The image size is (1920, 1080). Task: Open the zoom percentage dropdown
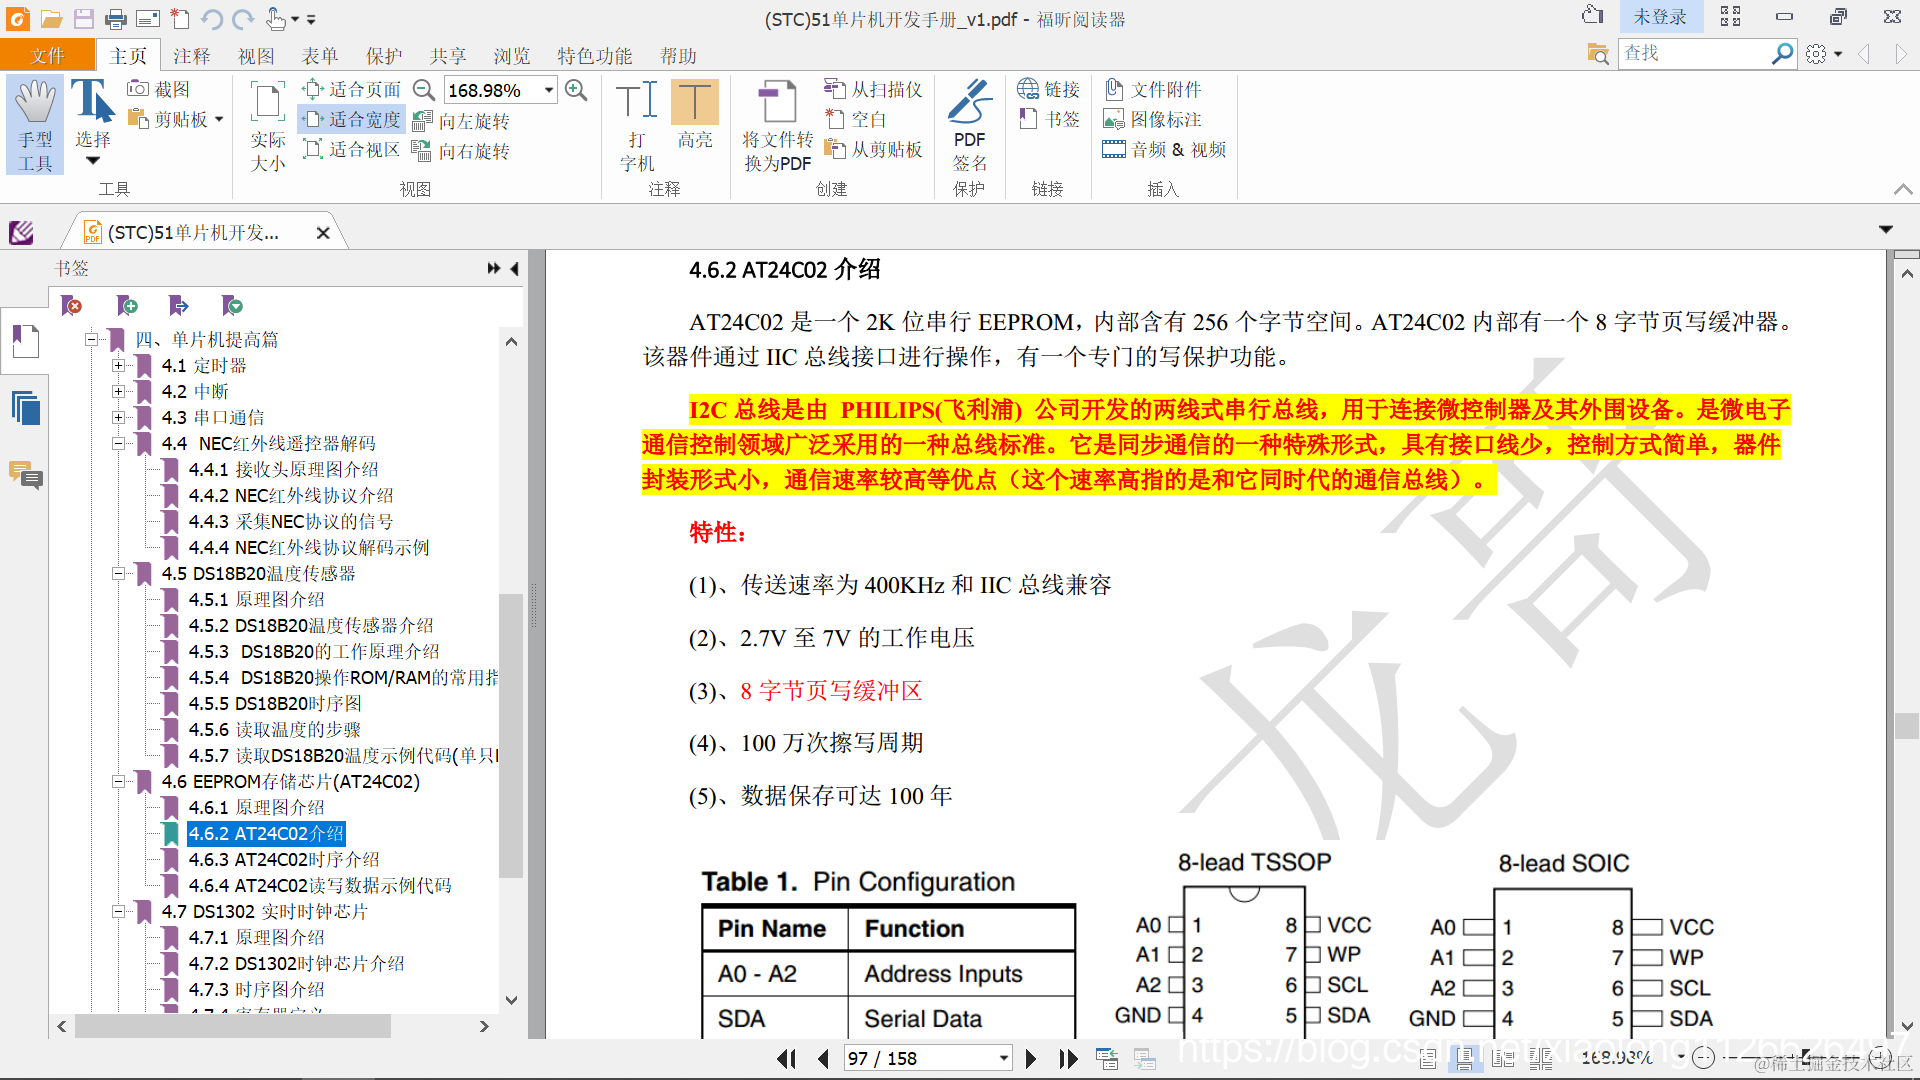(549, 90)
